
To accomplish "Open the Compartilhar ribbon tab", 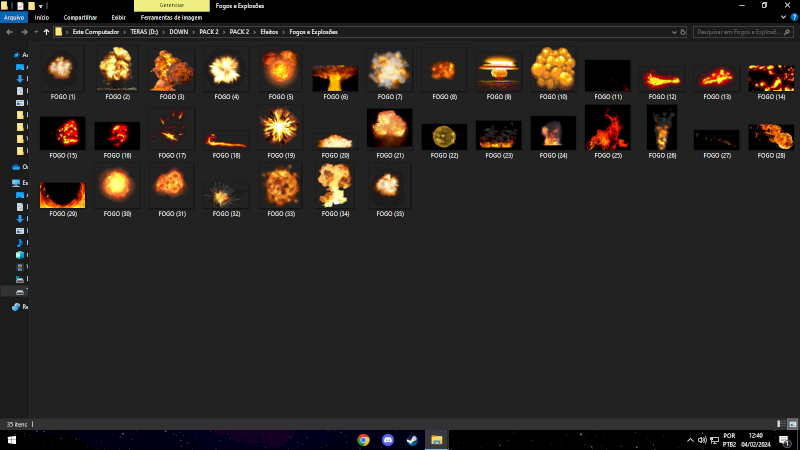I will click(x=80, y=17).
